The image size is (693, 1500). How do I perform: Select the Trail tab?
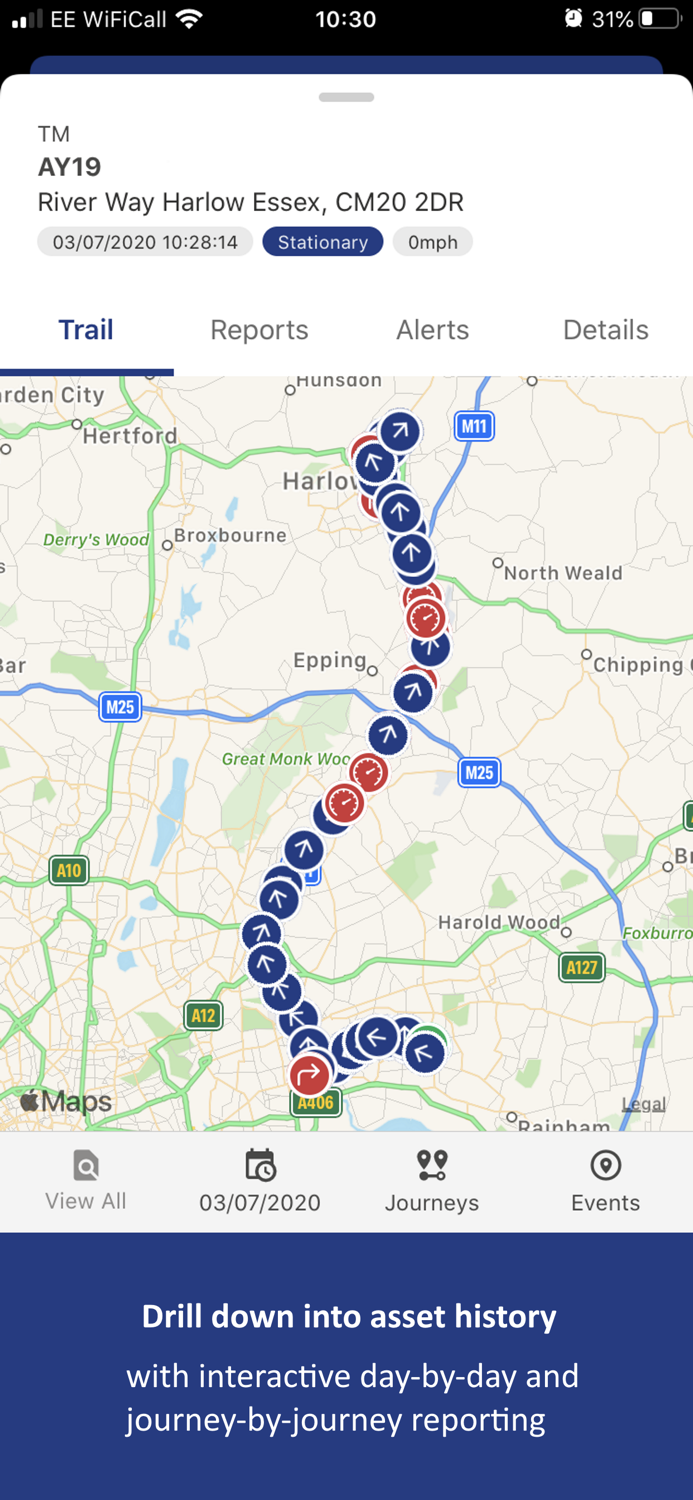click(86, 330)
